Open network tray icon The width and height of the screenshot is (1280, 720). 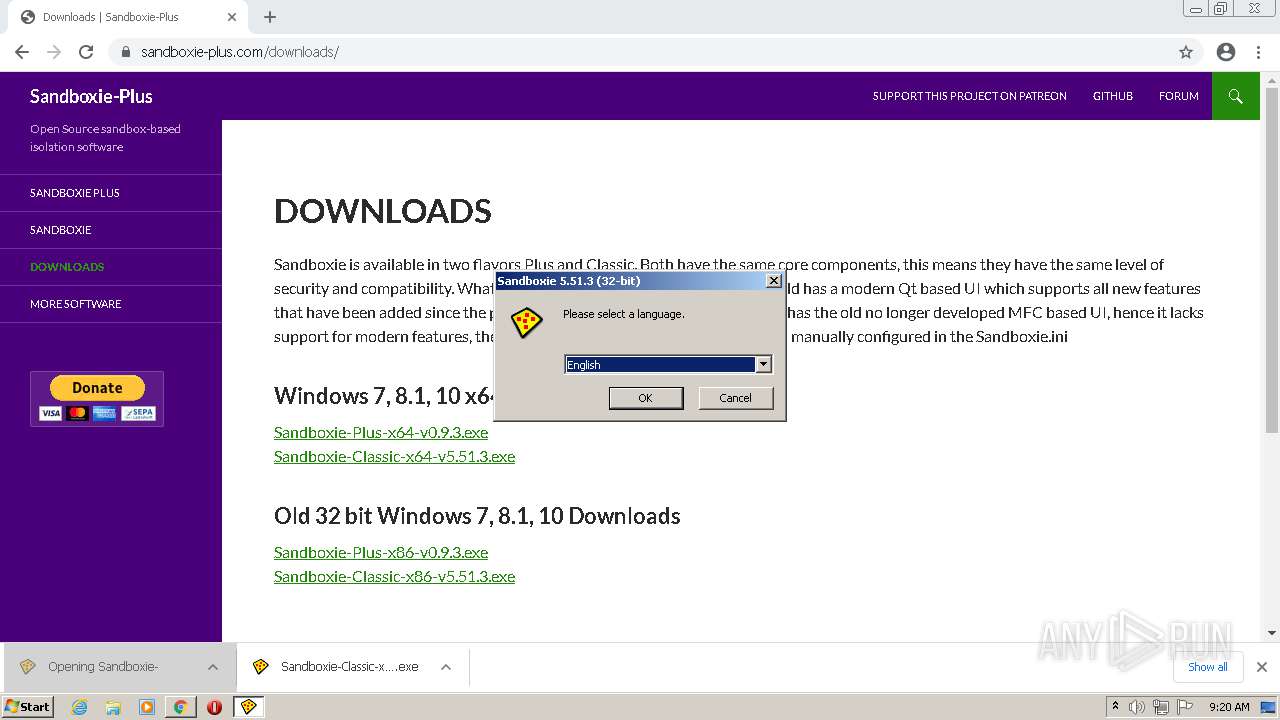[x=1161, y=707]
